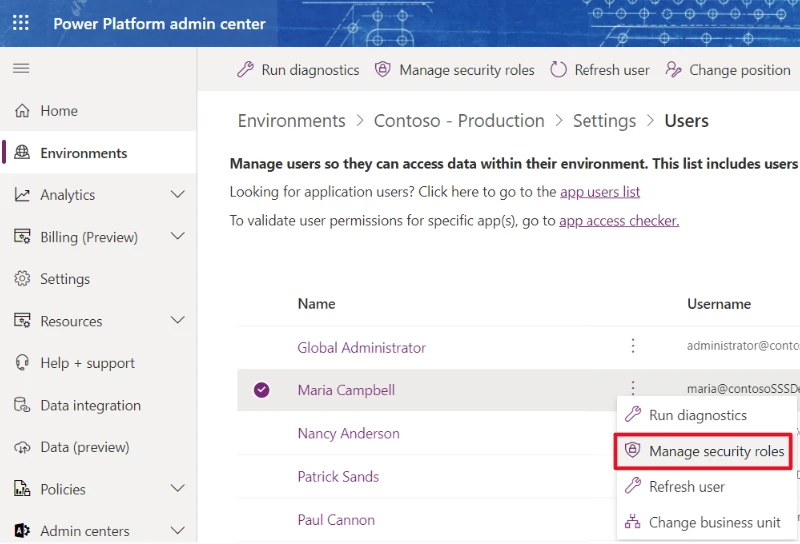The width and height of the screenshot is (800, 544).
Task: Click wrench icon beside context Refresh user
Action: click(x=633, y=485)
